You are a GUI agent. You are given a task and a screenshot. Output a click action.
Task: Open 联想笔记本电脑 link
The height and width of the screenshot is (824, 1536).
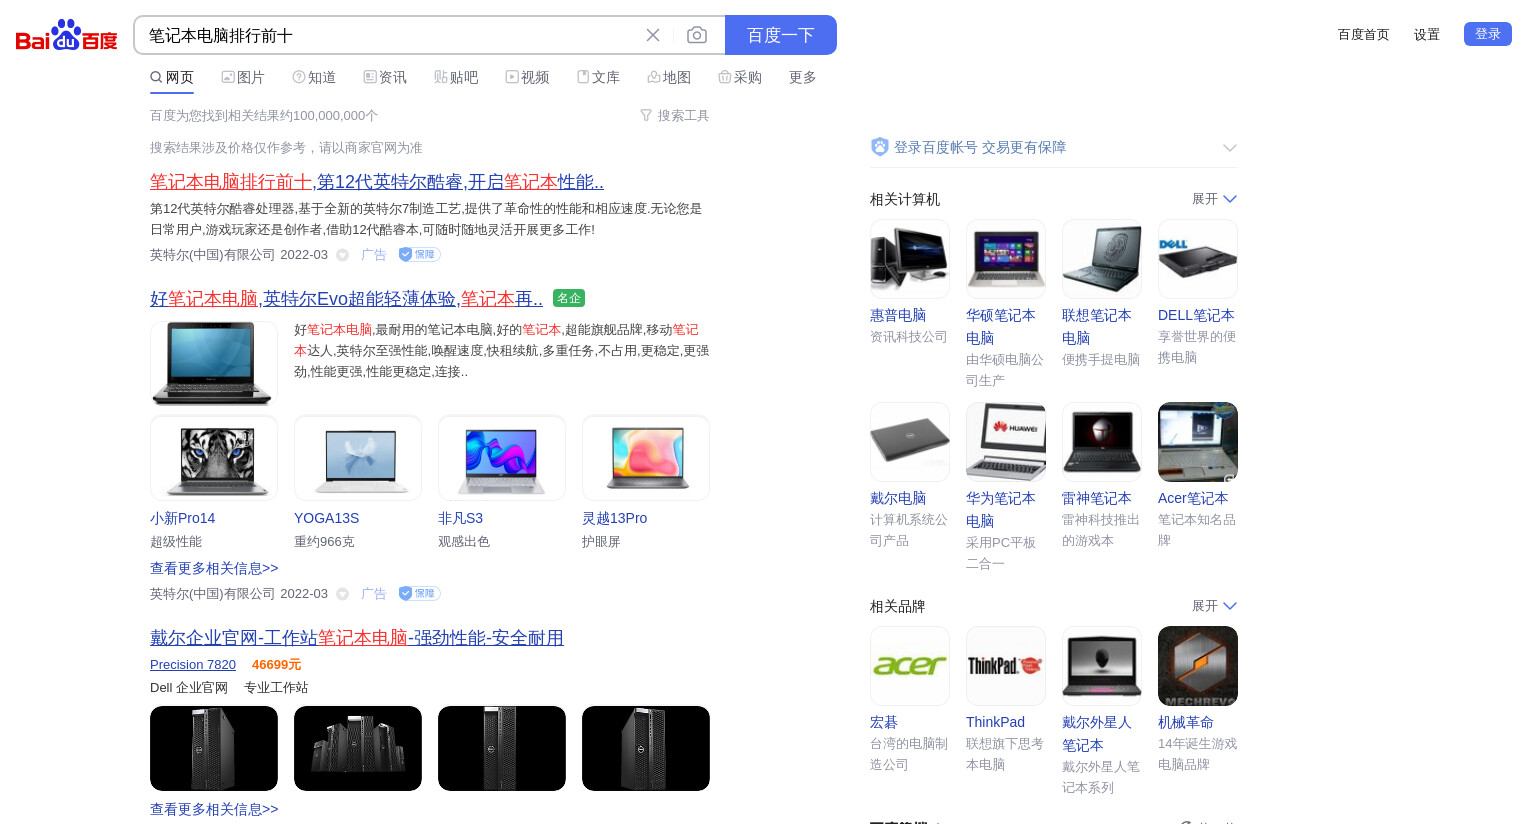pyautogui.click(x=1097, y=327)
